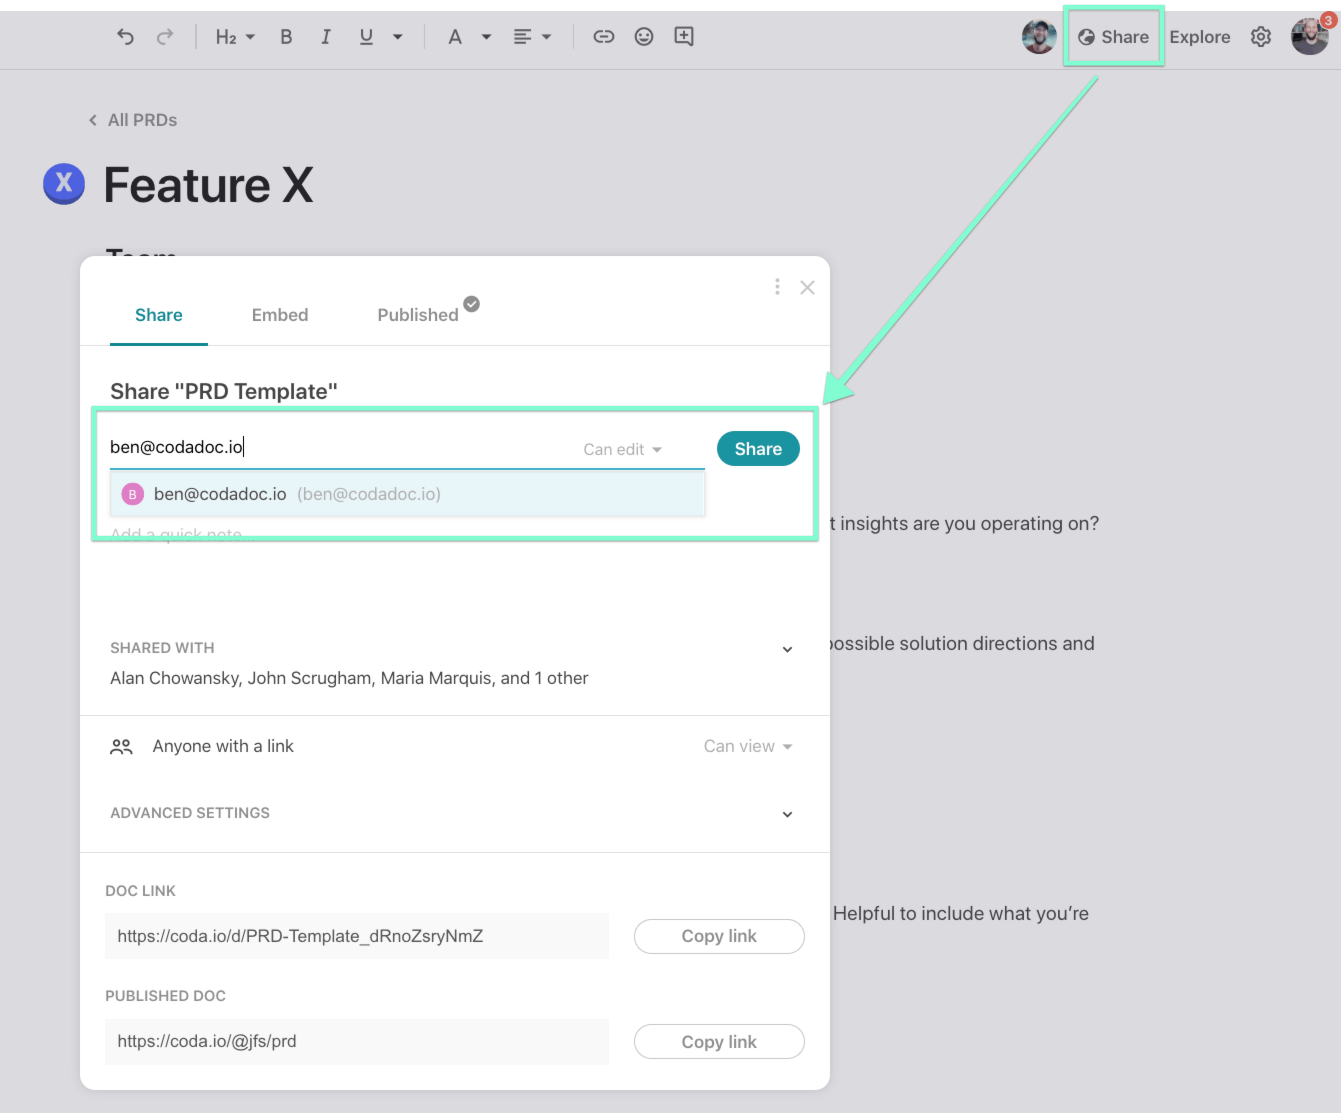This screenshot has width=1341, height=1113.
Task: Insert a link with chain icon
Action: pos(604,37)
